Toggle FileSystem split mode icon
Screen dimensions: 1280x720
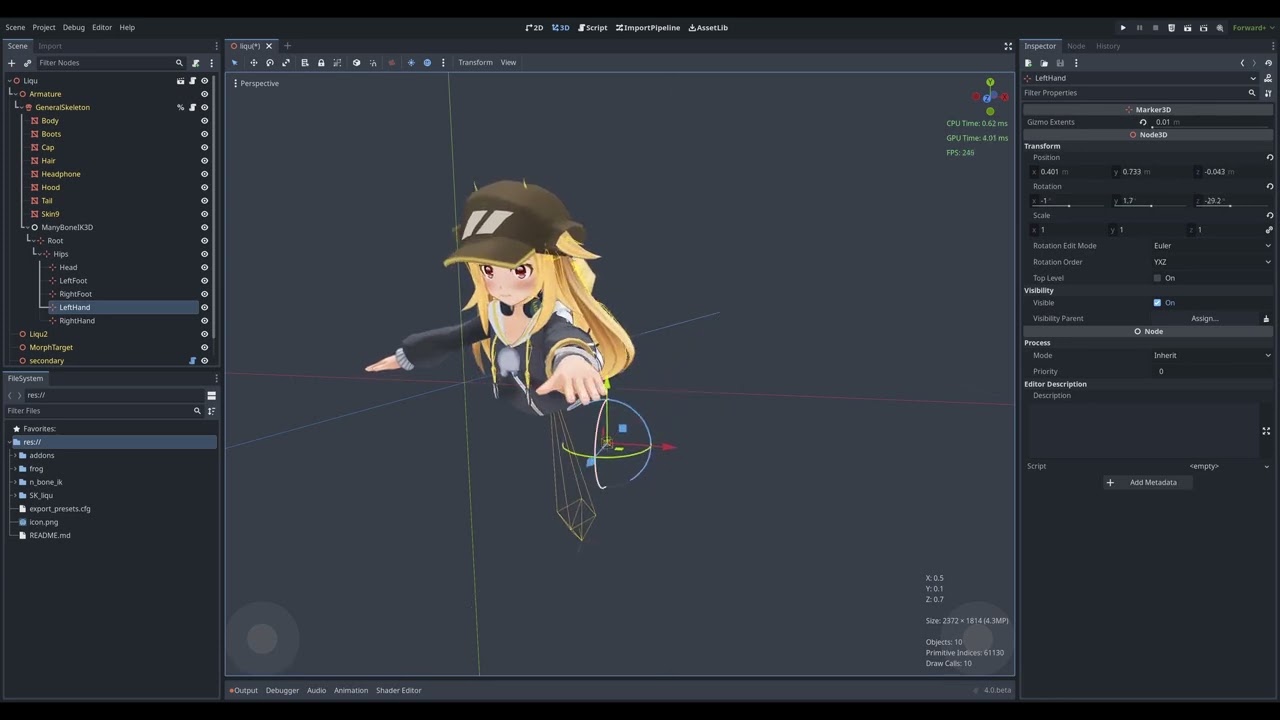(211, 395)
